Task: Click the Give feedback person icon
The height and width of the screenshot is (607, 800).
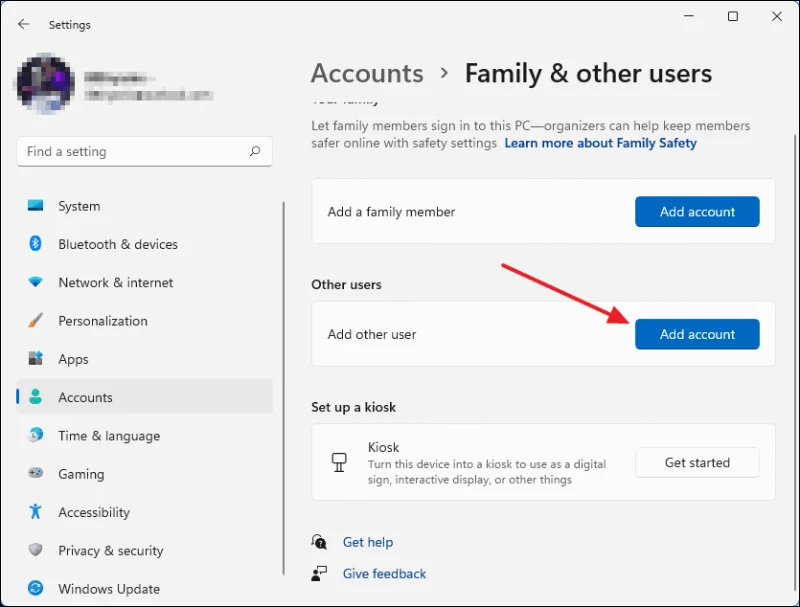Action: point(319,573)
